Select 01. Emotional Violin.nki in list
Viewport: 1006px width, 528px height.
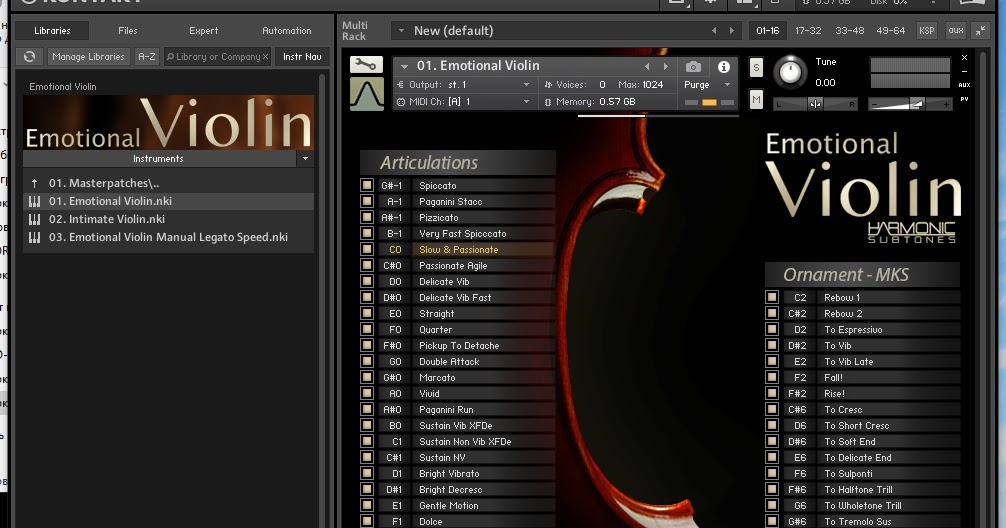point(168,201)
